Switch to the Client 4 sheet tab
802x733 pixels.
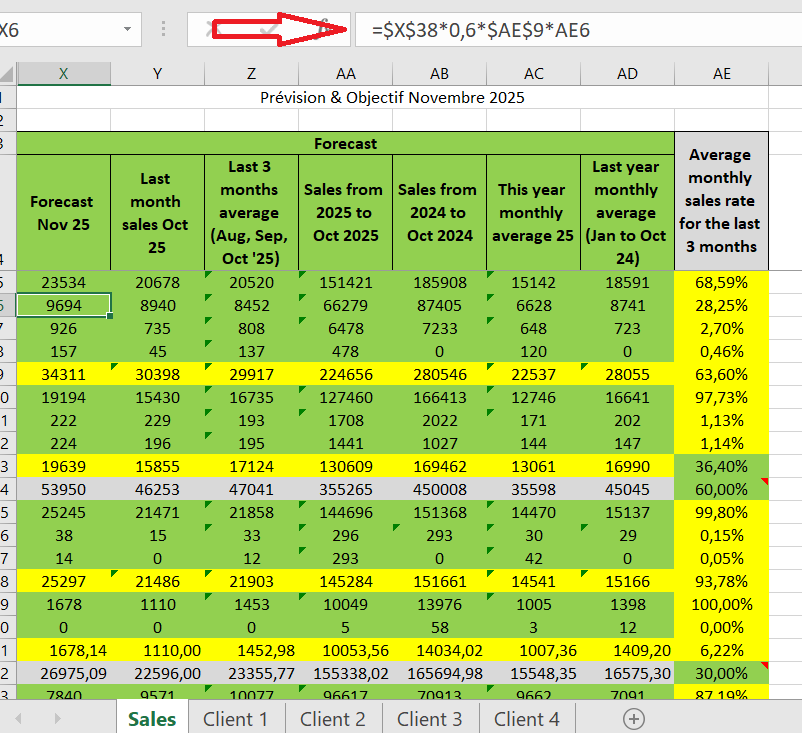(527, 718)
